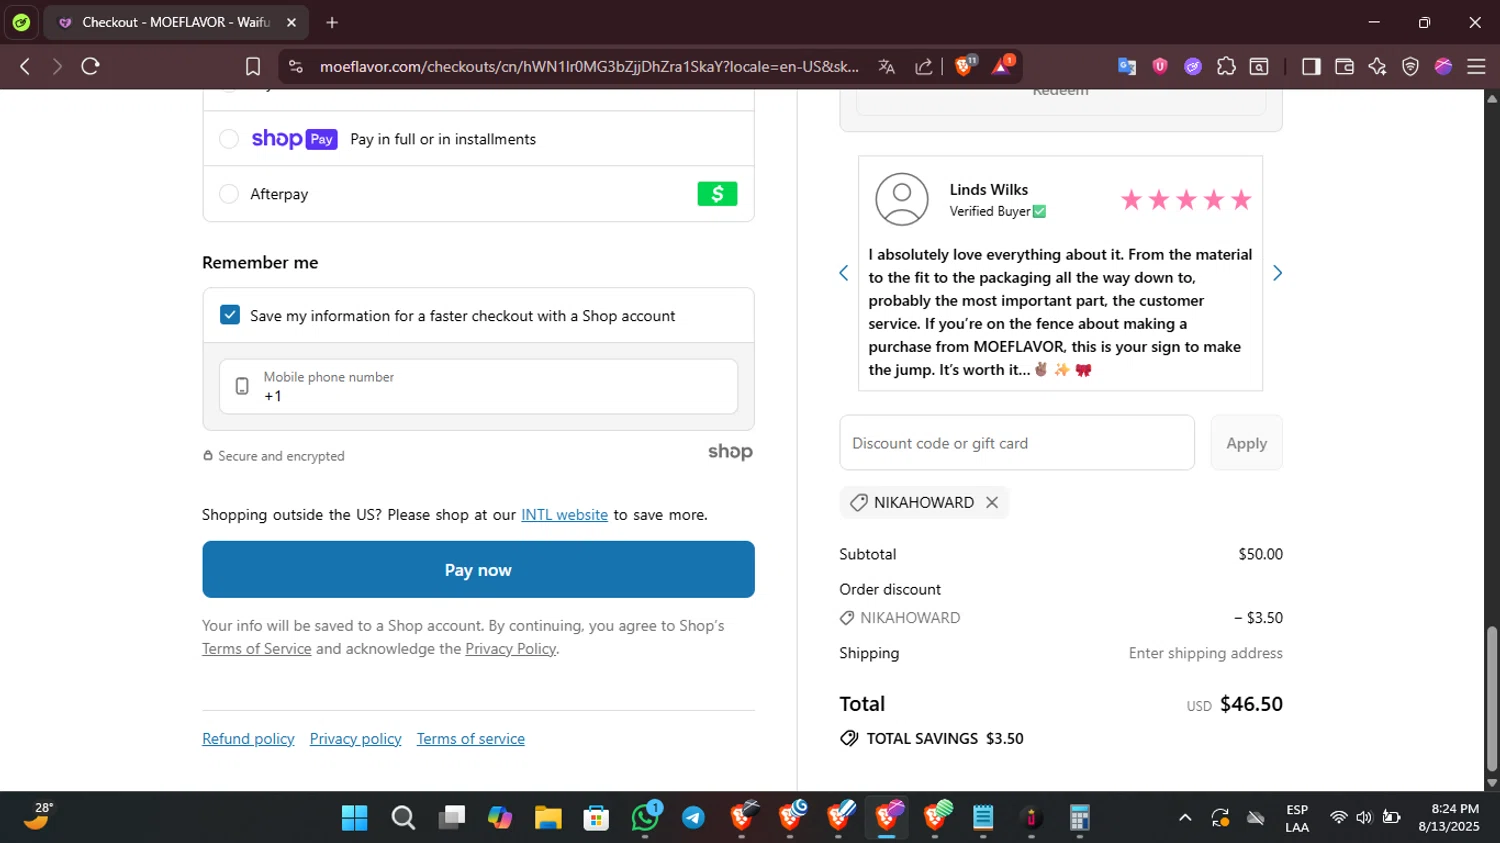The image size is (1500, 843).
Task: Open the Windows Start menu
Action: (x=354, y=818)
